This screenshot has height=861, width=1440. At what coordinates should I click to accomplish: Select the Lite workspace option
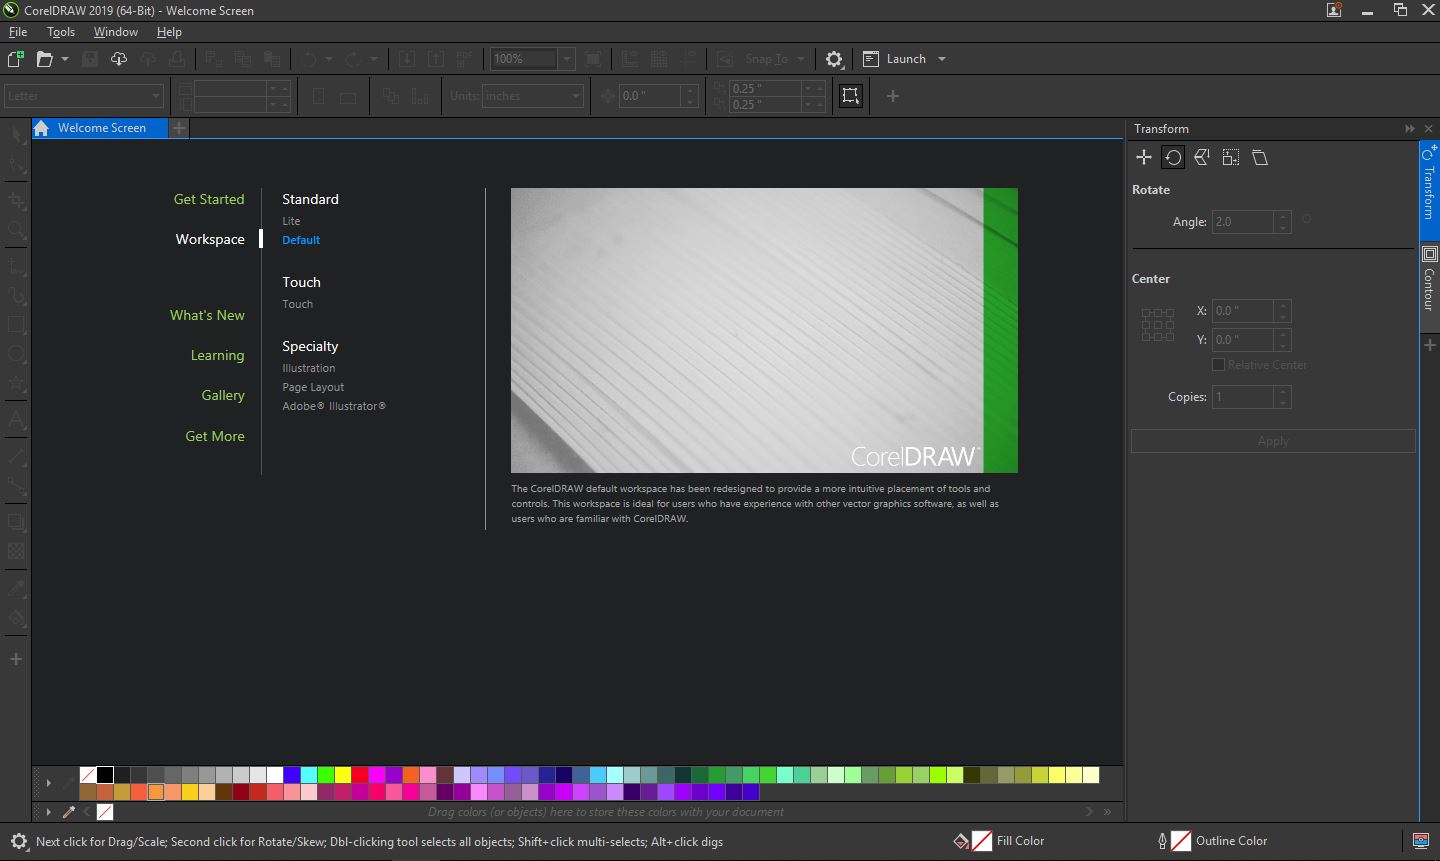(291, 221)
